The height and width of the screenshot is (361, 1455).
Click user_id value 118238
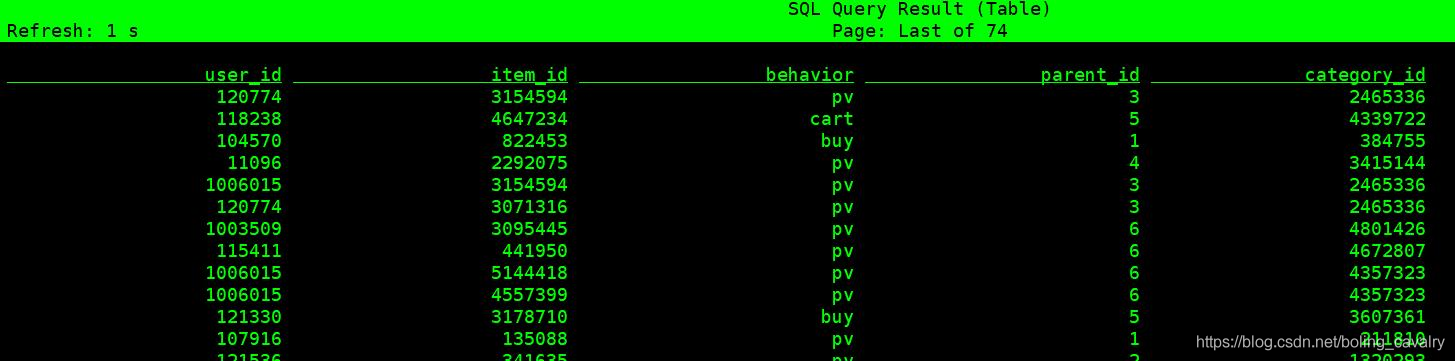pos(249,119)
